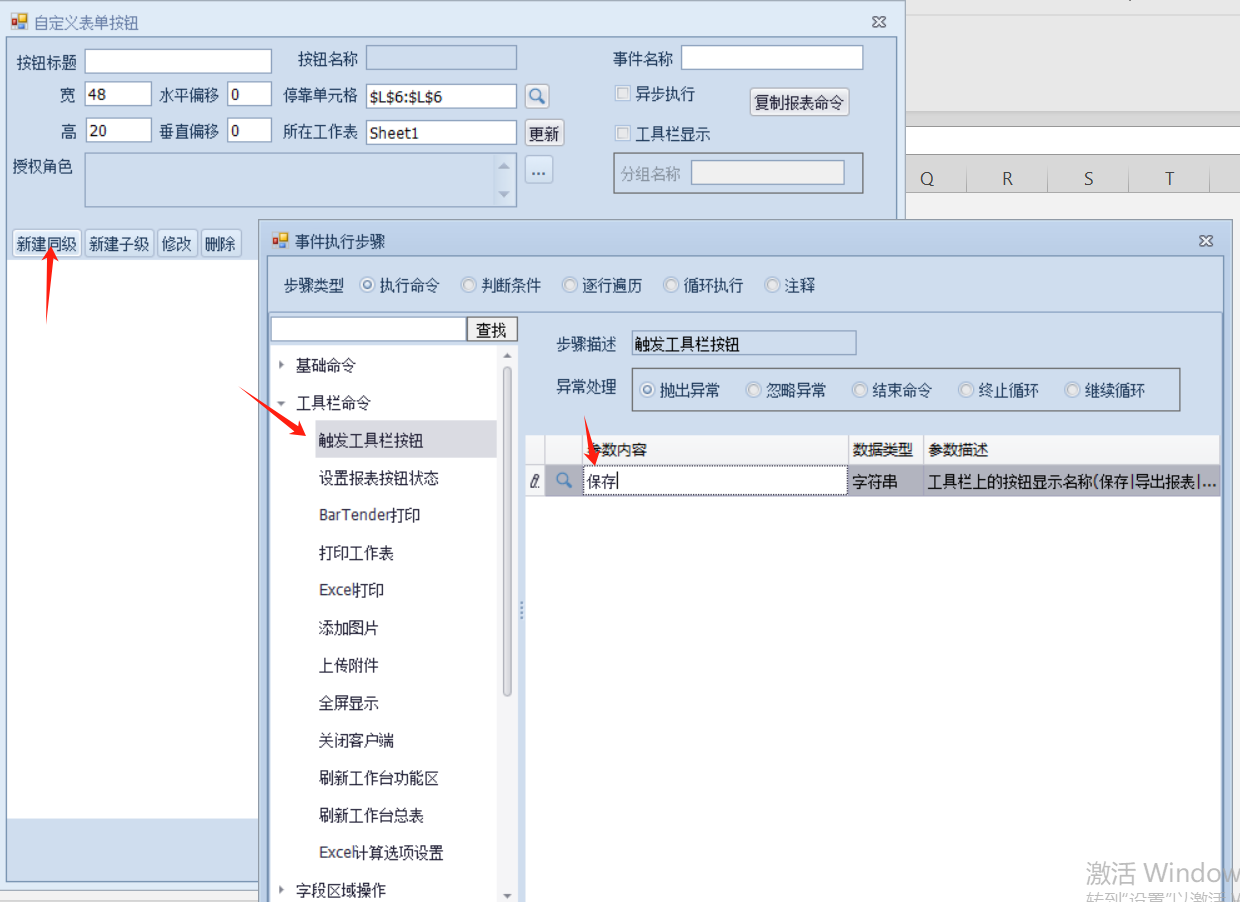Click the ellipsis button next to 授权角色
The height and width of the screenshot is (902, 1240).
pyautogui.click(x=538, y=171)
